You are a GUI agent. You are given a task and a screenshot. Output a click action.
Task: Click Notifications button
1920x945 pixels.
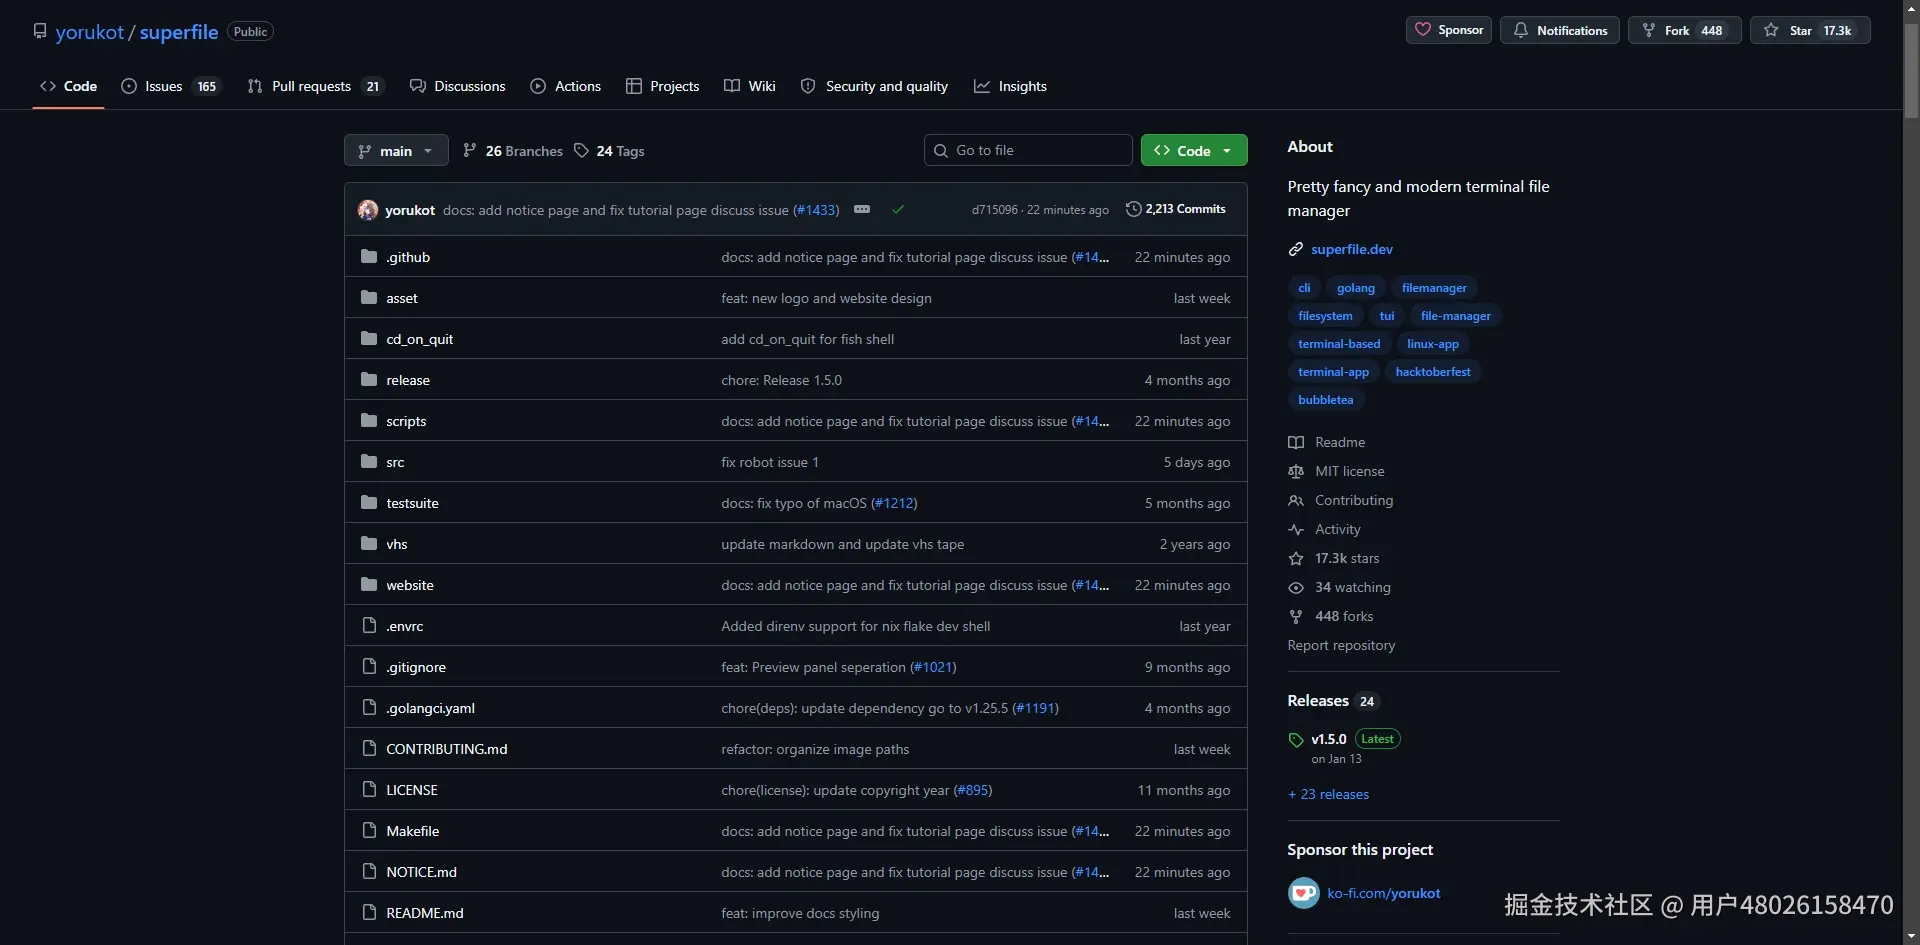point(1560,30)
